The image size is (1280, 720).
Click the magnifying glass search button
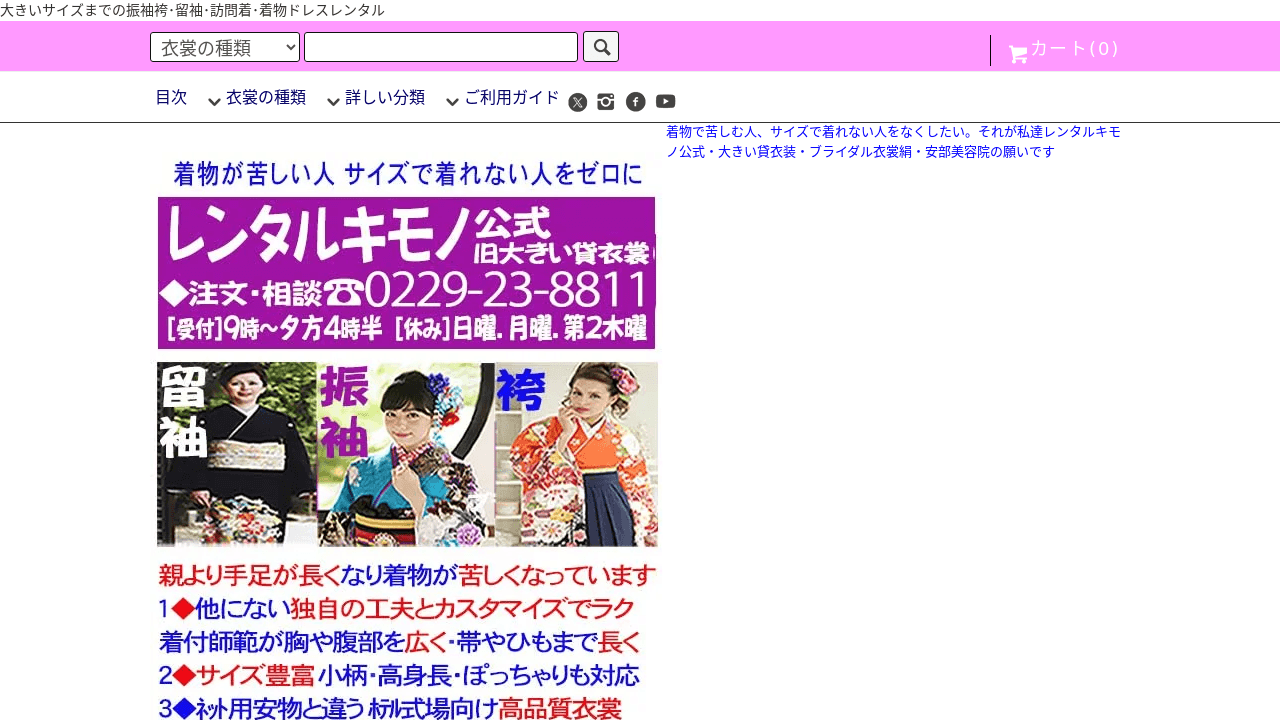pos(601,47)
